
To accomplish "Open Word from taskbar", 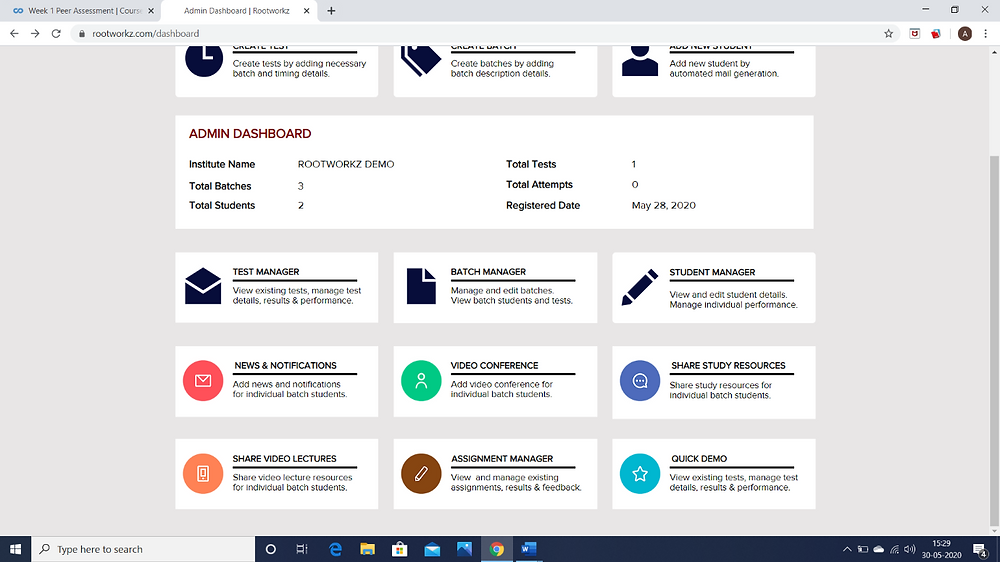I will pos(529,549).
